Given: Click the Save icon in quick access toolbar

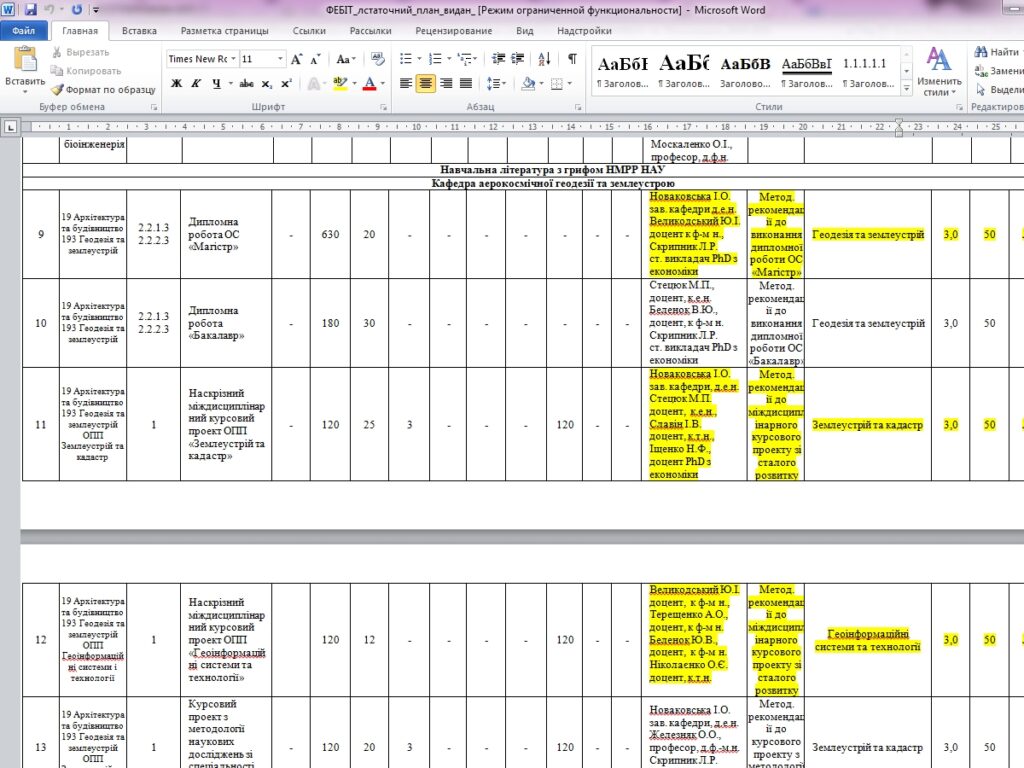Looking at the screenshot, I should [x=31, y=10].
